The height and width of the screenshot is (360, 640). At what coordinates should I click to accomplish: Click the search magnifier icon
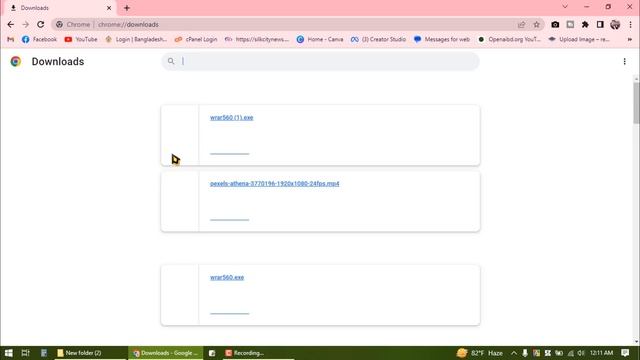pos(171,61)
